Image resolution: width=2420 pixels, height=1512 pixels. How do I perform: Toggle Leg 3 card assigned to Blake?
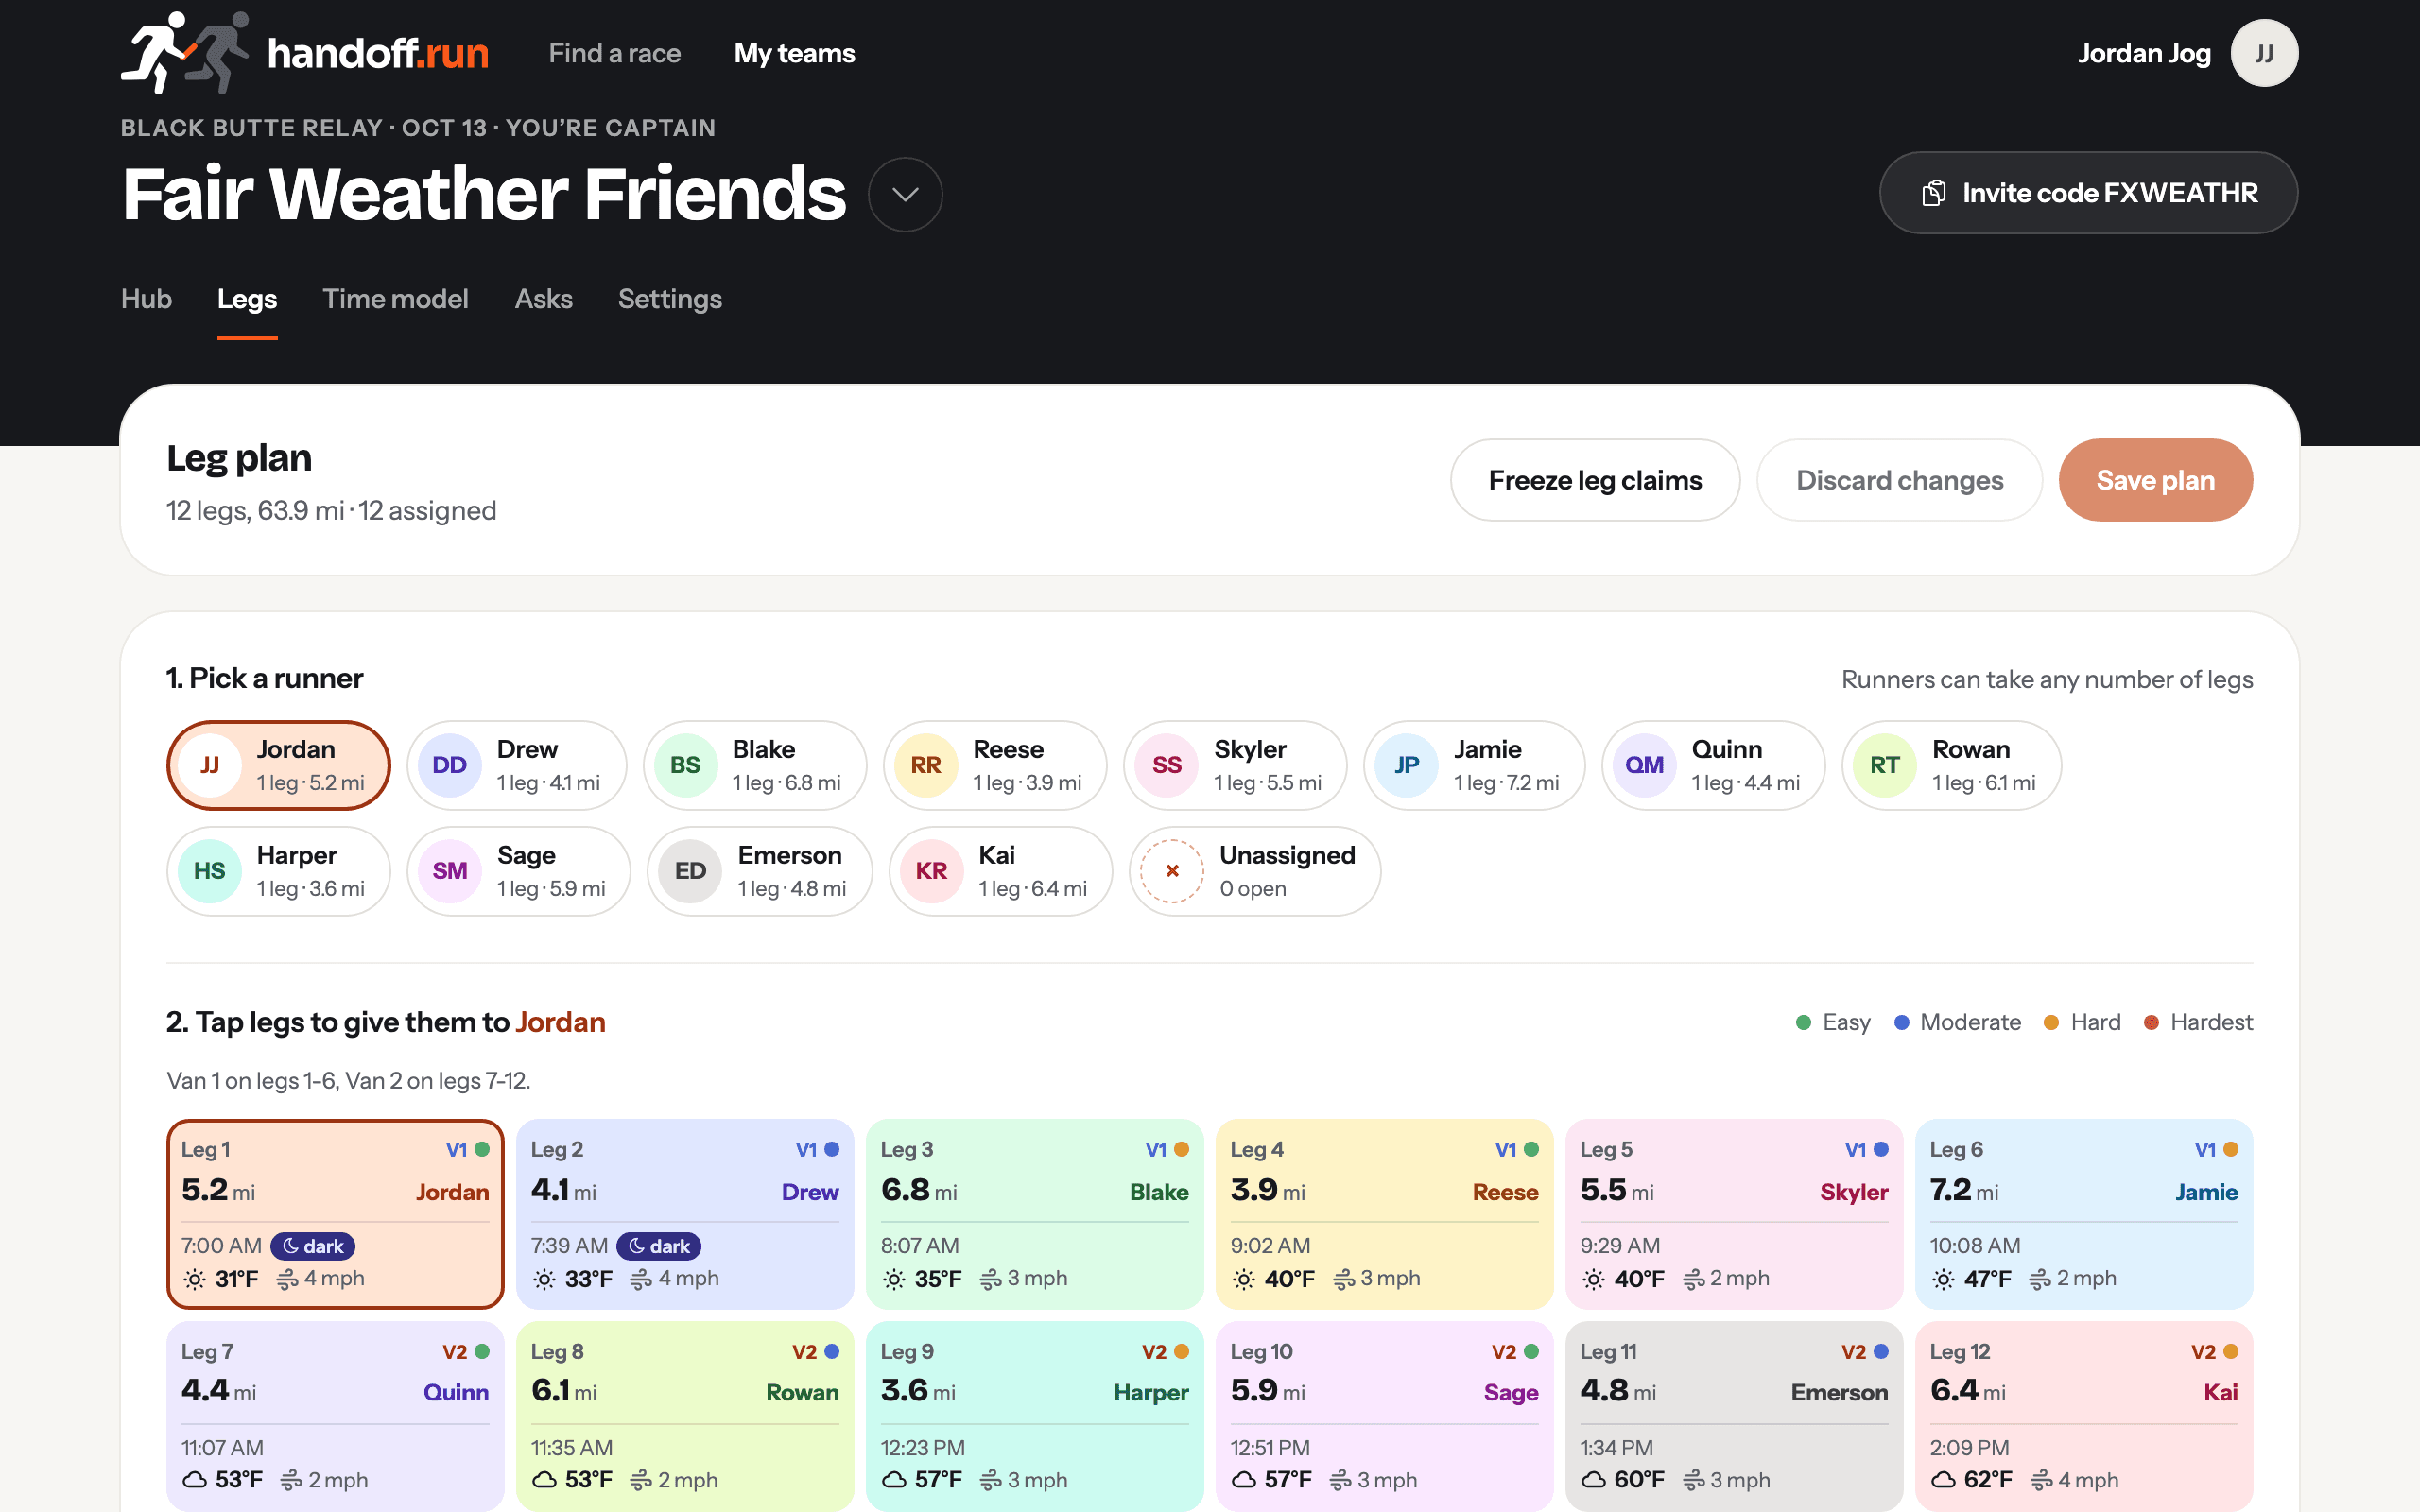pos(1035,1214)
